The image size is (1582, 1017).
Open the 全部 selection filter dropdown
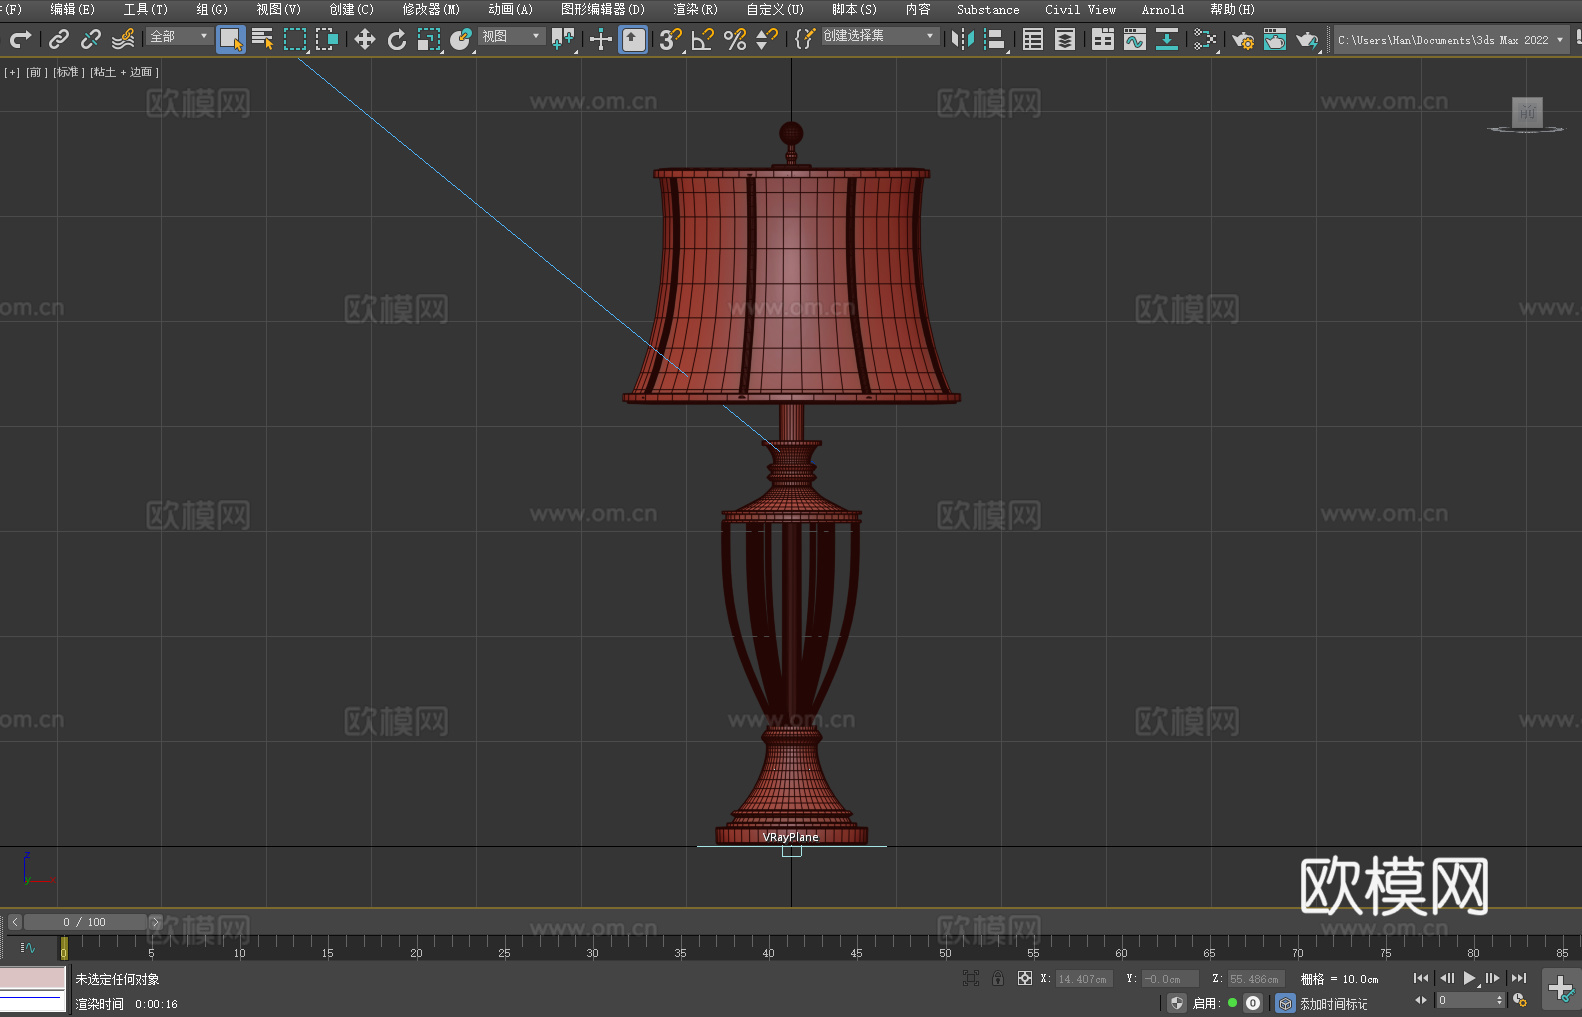tap(180, 36)
